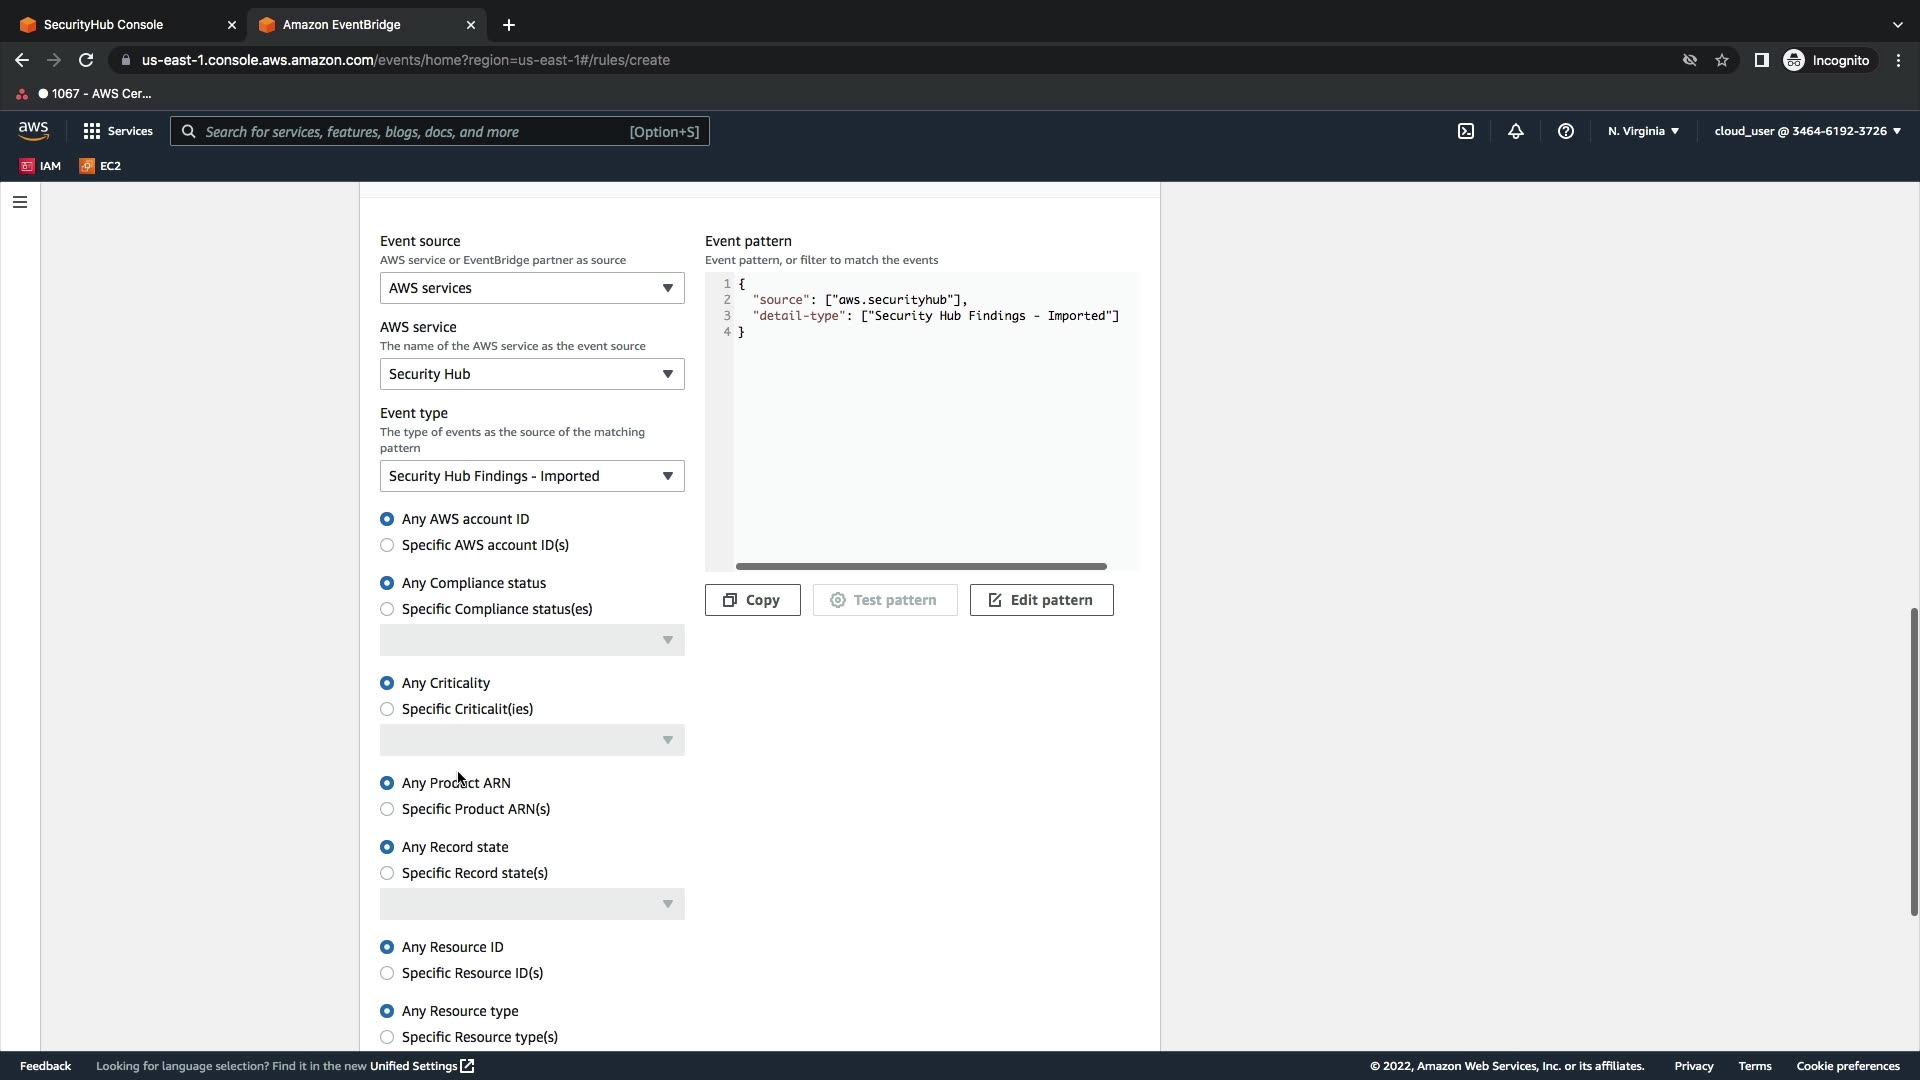Screen dimensions: 1920x1080
Task: Open the Services grid menu
Action: tap(117, 131)
